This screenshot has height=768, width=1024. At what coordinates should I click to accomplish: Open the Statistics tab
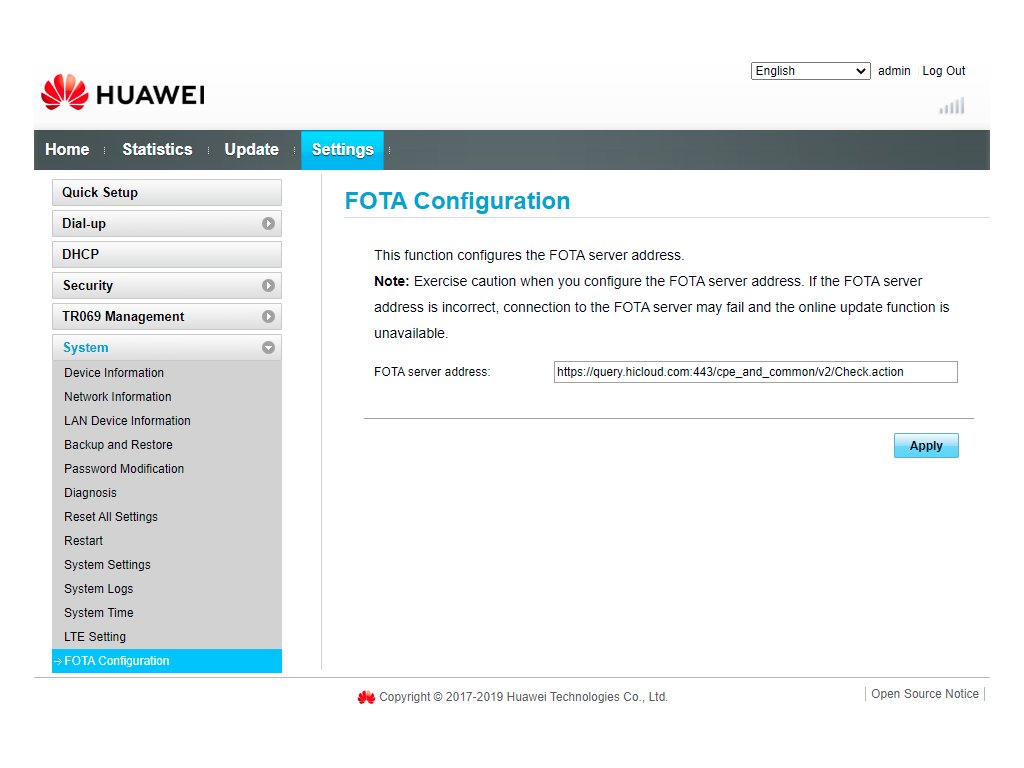[x=157, y=150]
